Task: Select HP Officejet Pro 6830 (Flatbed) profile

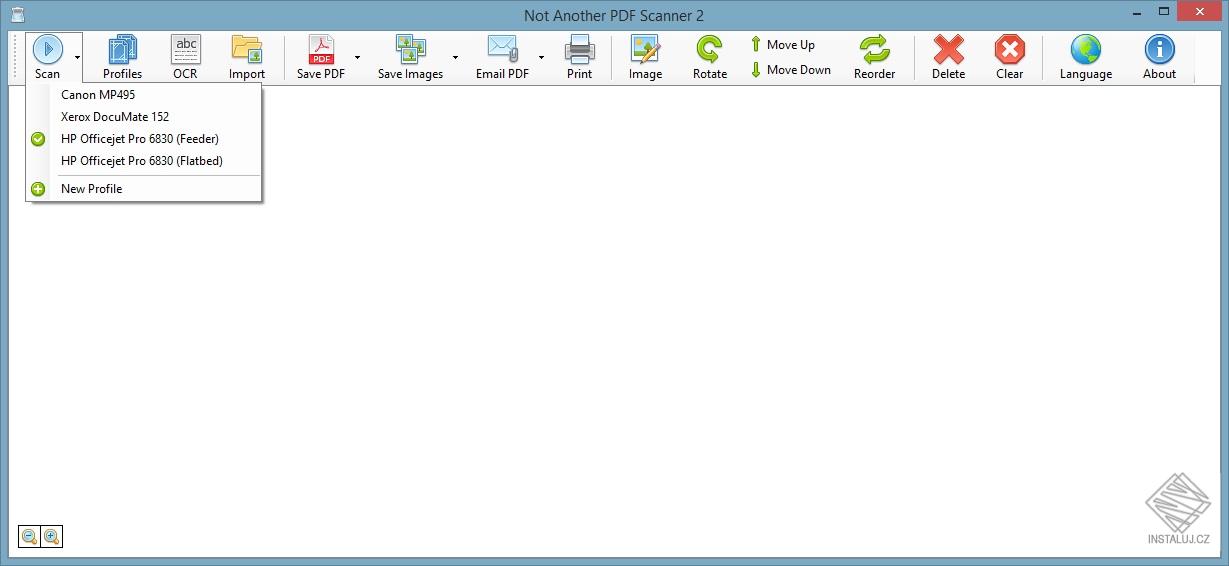Action: tap(144, 161)
